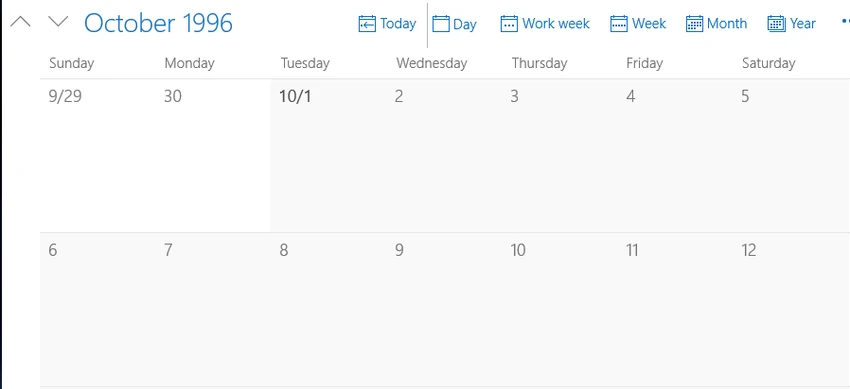Click the Work week label

556,24
